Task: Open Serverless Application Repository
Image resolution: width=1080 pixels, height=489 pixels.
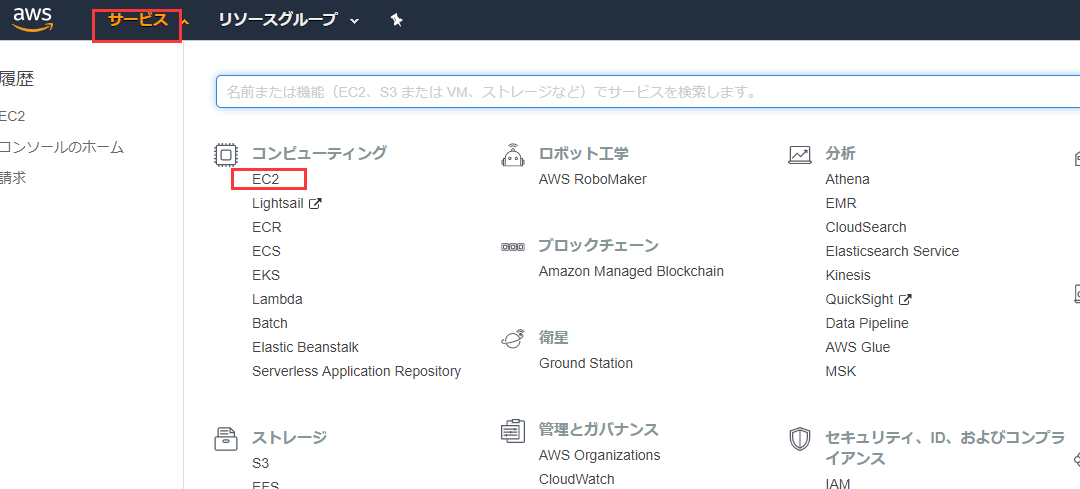Action: (356, 371)
